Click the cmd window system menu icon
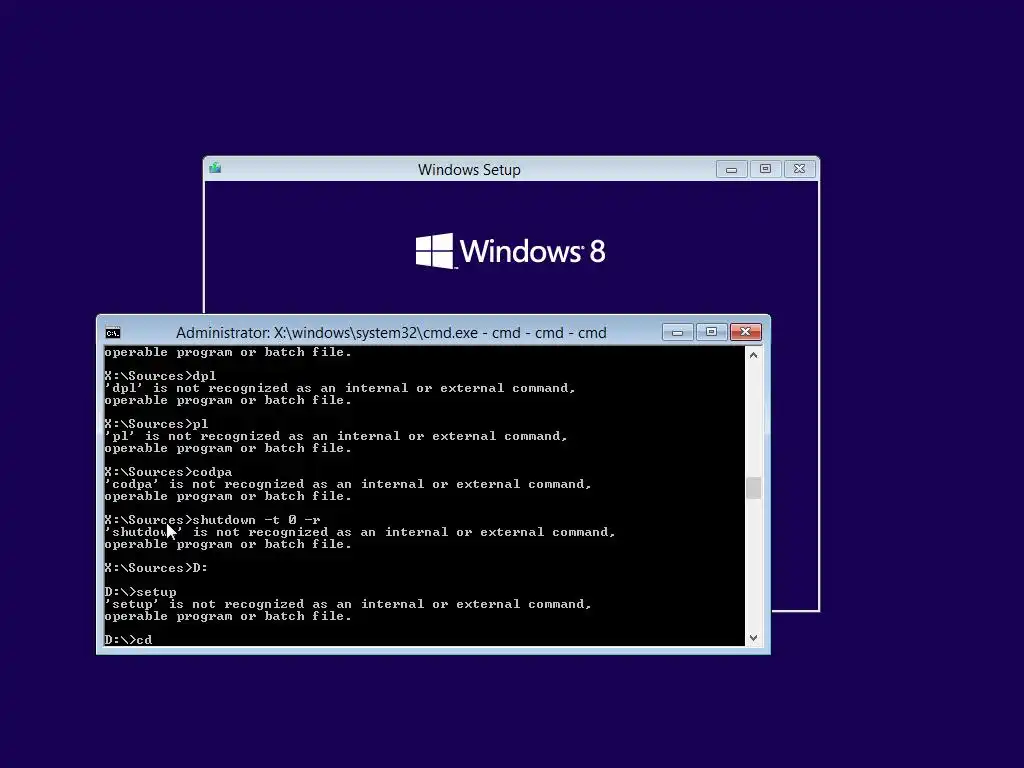The height and width of the screenshot is (768, 1024). [x=113, y=333]
